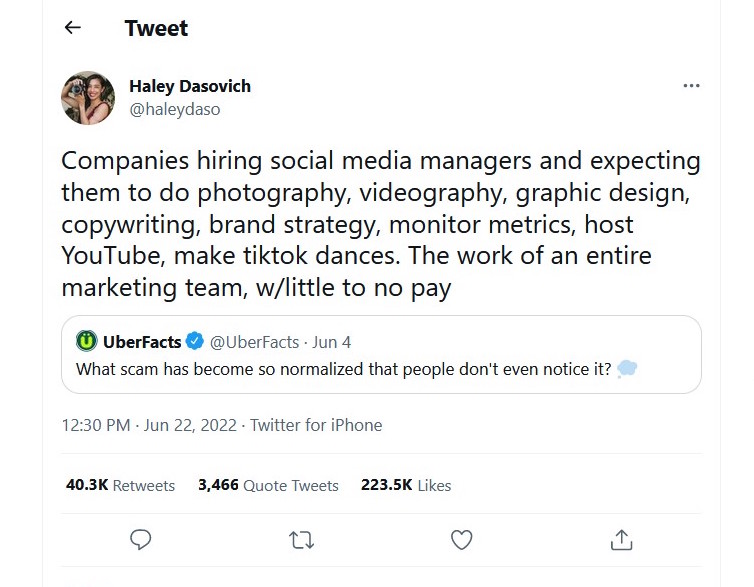754x587 pixels.
Task: Open the quoted UberFacts tweet card
Action: (x=381, y=354)
